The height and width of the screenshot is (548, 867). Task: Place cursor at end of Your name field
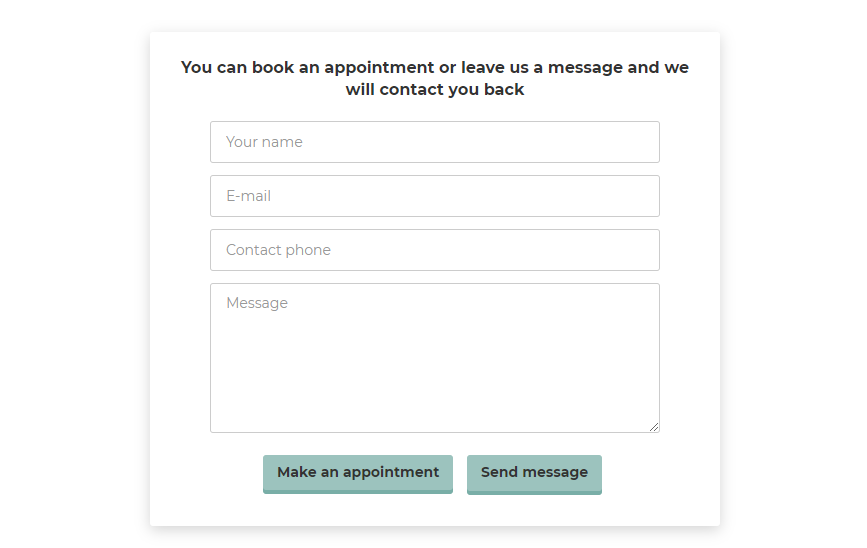coord(636,142)
